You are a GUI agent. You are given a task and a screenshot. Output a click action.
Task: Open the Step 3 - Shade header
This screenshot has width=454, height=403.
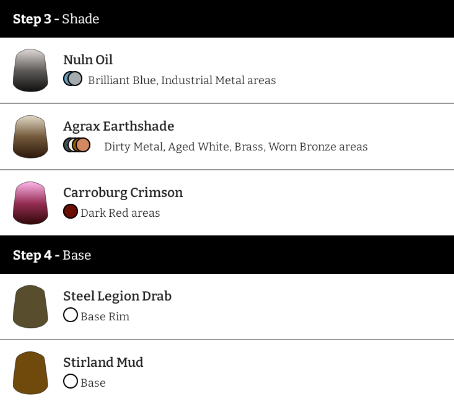tap(227, 19)
